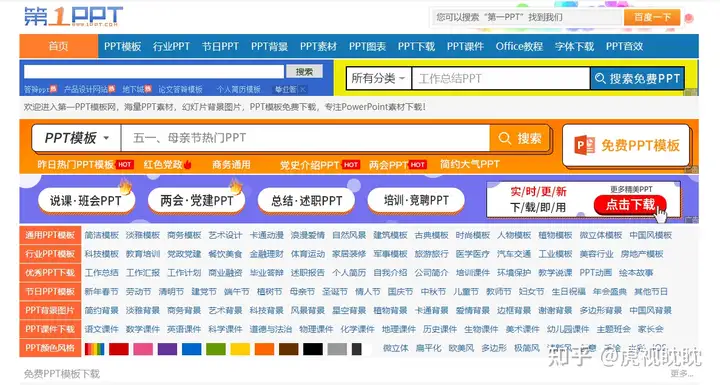Viewport: 720px width, 385px height.
Task: Open the 中国风模板 link
Action: click(651, 235)
